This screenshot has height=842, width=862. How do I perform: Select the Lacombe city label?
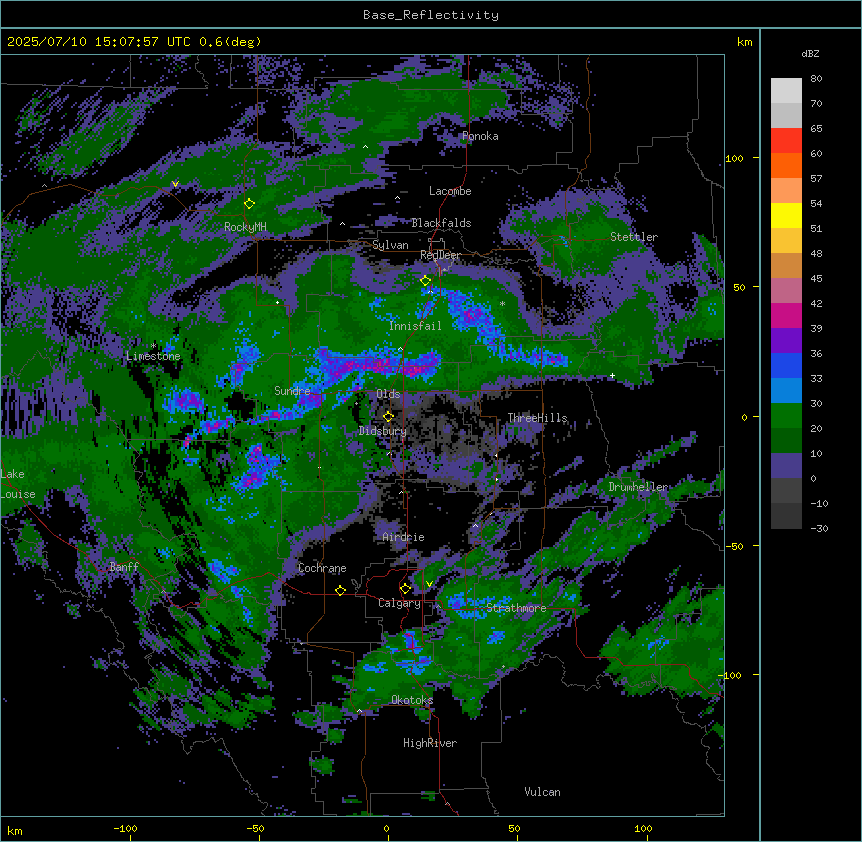pos(450,191)
